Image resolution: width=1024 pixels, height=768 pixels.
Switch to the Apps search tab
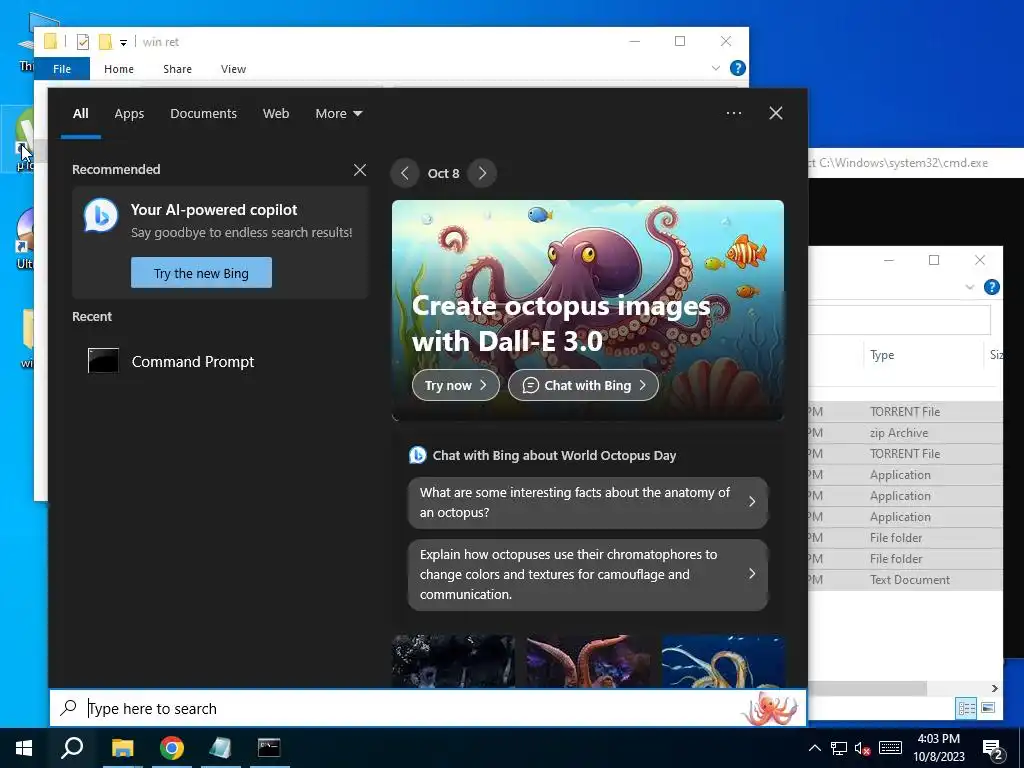tap(129, 114)
